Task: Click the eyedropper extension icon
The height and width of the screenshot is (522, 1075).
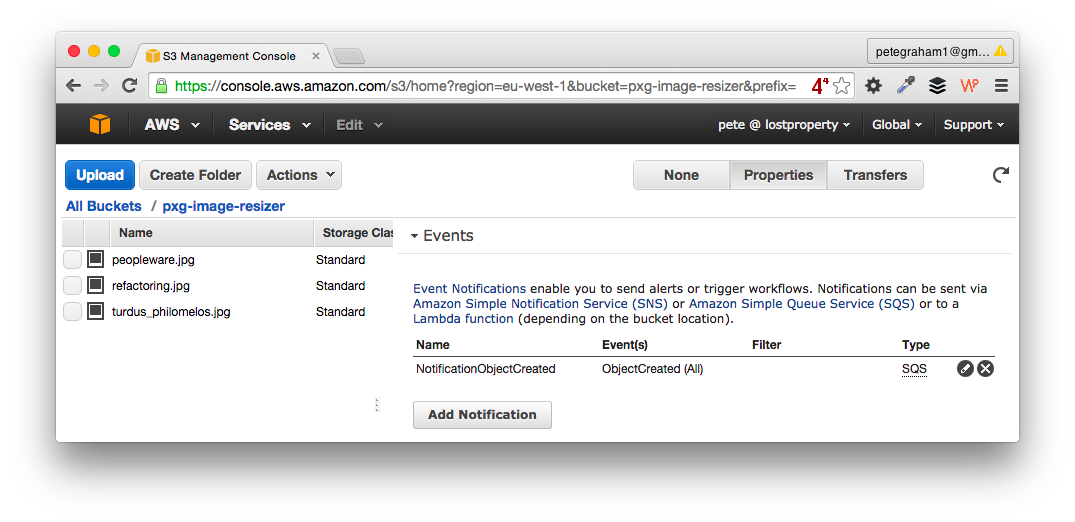Action: tap(906, 86)
